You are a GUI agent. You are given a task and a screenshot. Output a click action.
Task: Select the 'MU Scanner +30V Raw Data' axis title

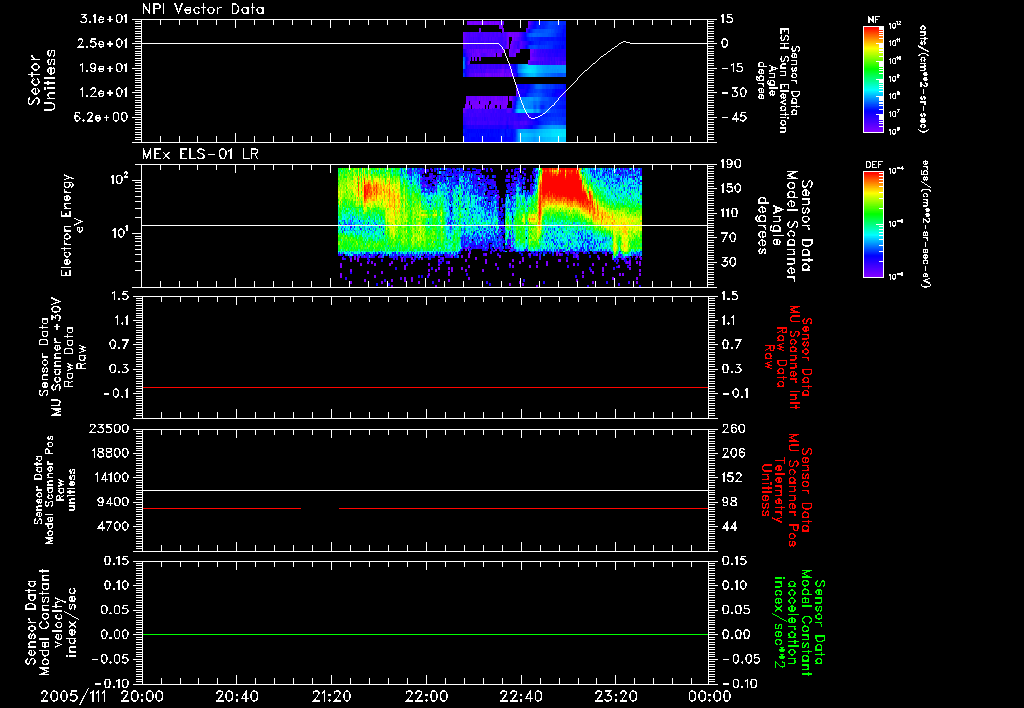click(62, 357)
